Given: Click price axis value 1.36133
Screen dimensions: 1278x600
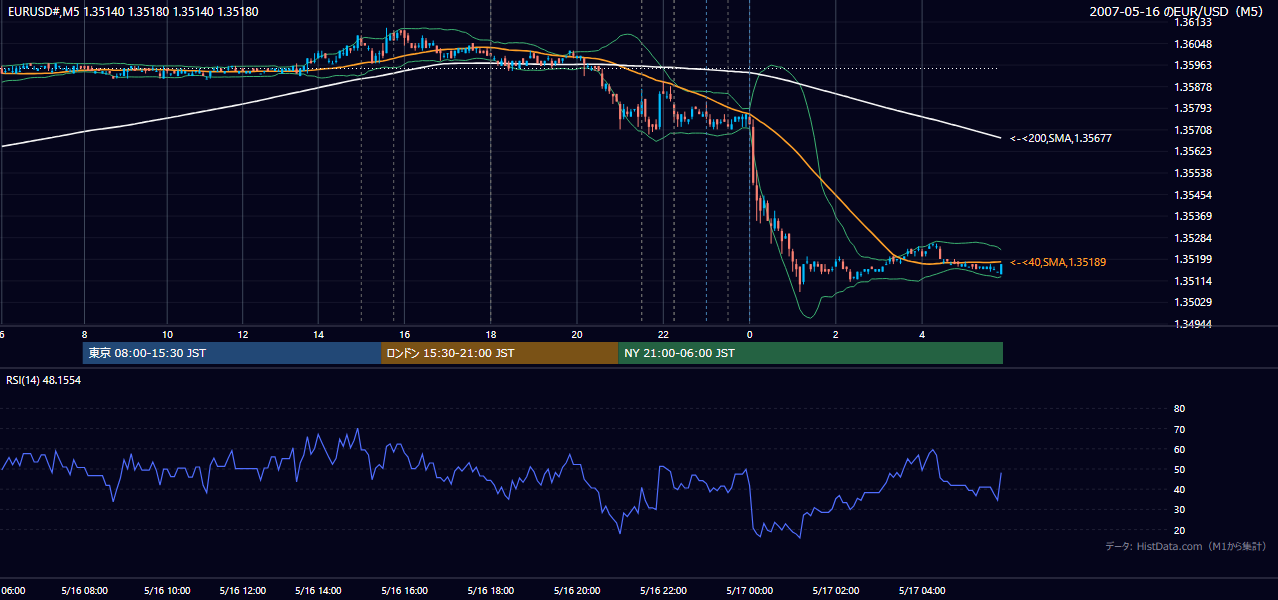Looking at the screenshot, I should tap(1193, 22).
